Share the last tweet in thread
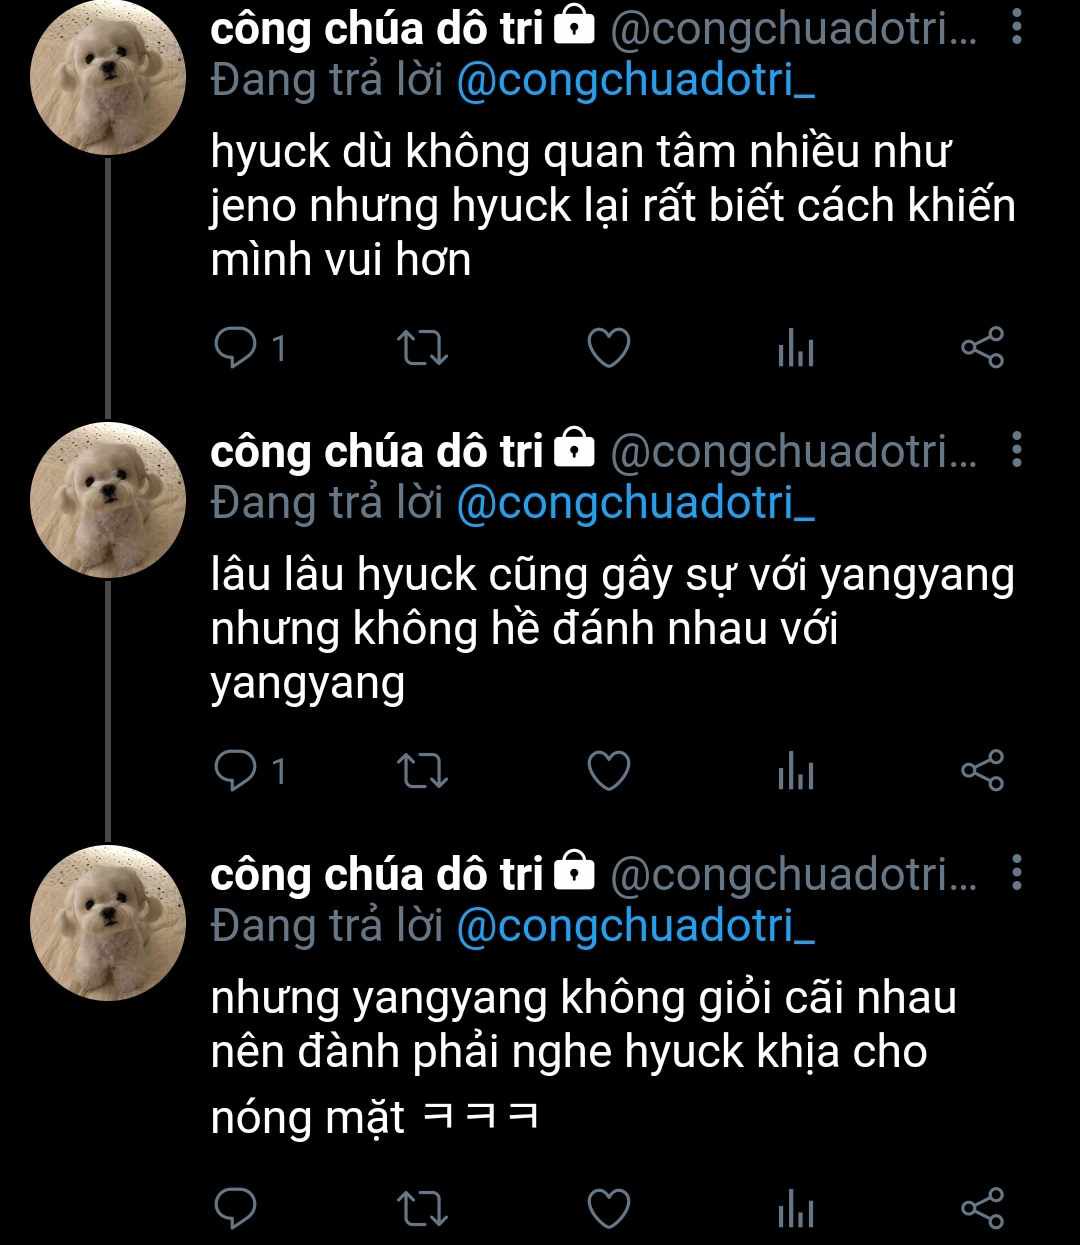Viewport: 1080px width, 1245px height. pos(982,1208)
